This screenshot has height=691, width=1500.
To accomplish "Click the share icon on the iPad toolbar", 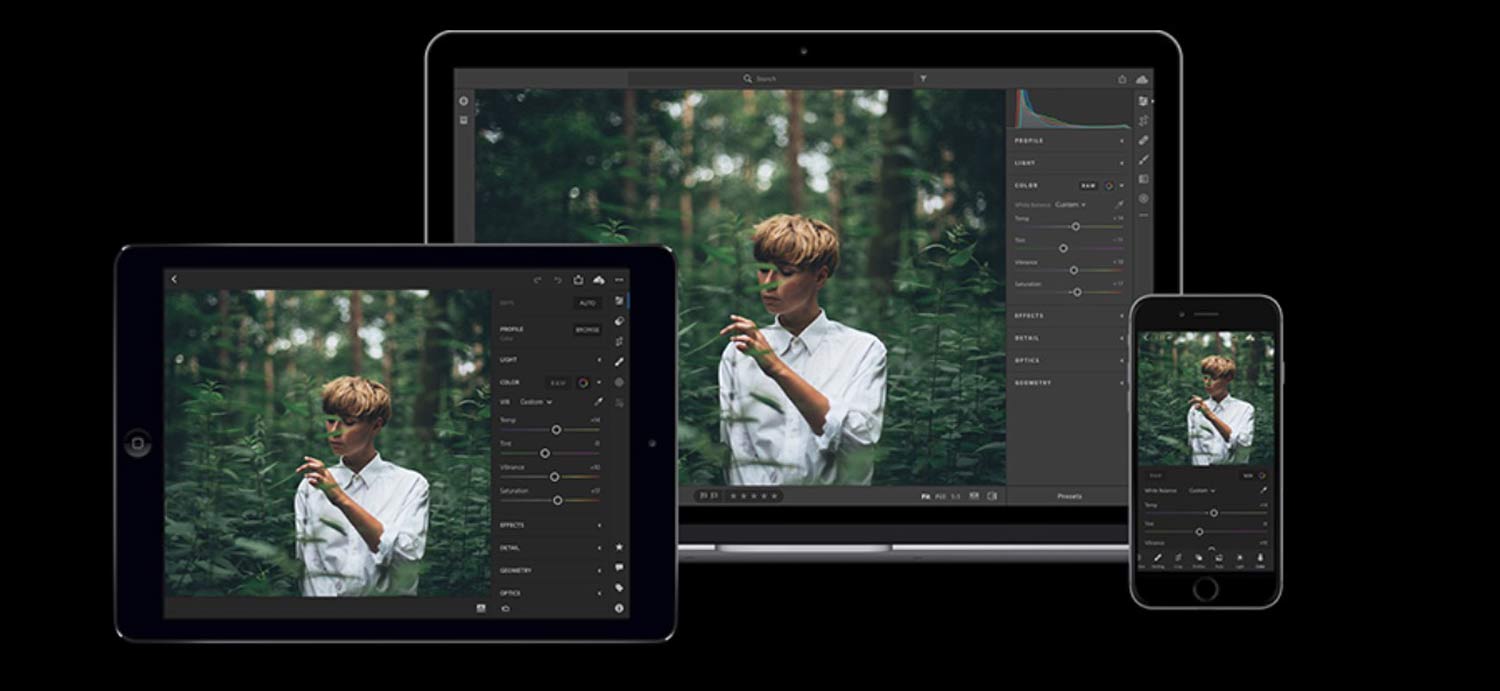I will click(579, 280).
